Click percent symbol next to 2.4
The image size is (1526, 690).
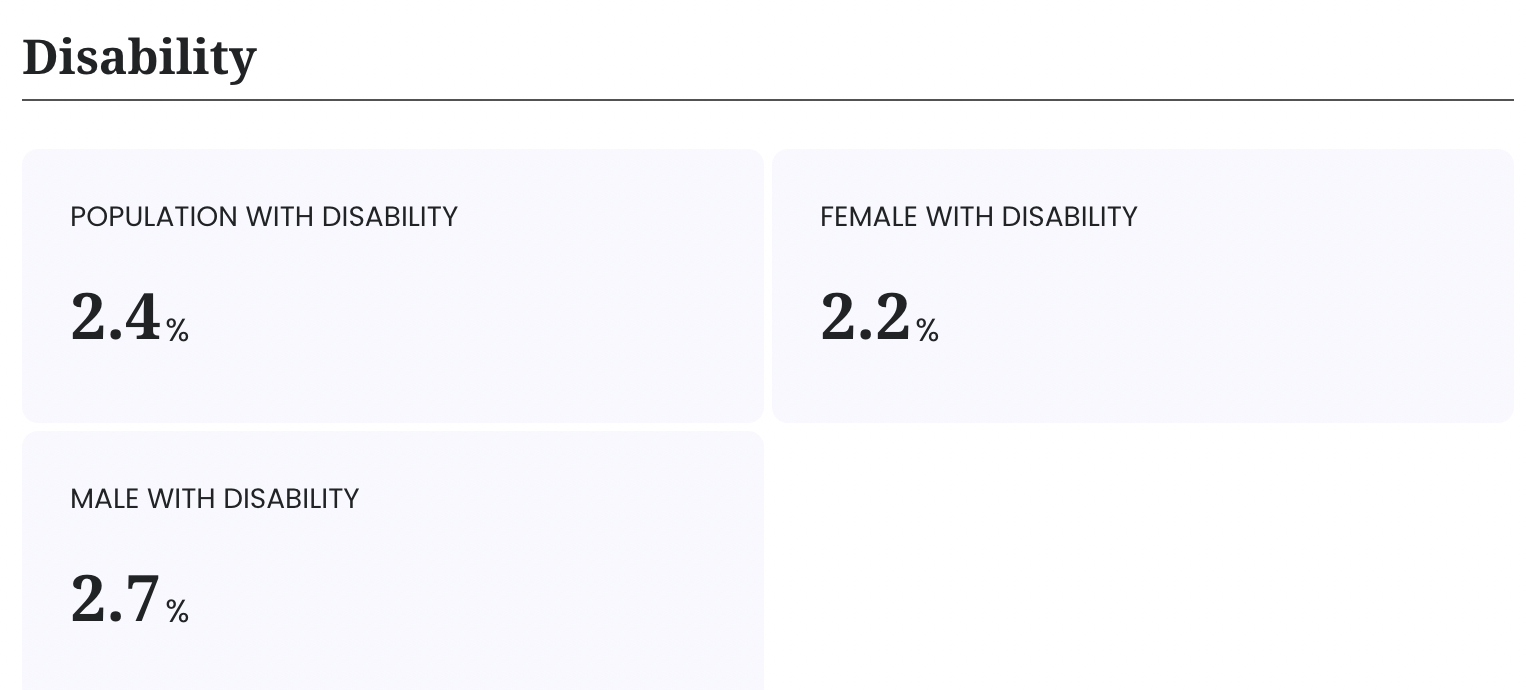tap(178, 330)
